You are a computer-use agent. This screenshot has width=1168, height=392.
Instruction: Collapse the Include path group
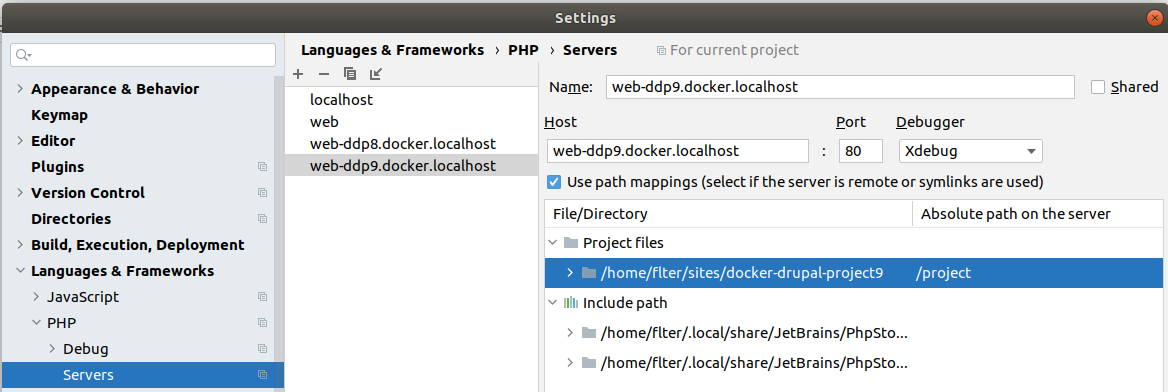tap(553, 303)
